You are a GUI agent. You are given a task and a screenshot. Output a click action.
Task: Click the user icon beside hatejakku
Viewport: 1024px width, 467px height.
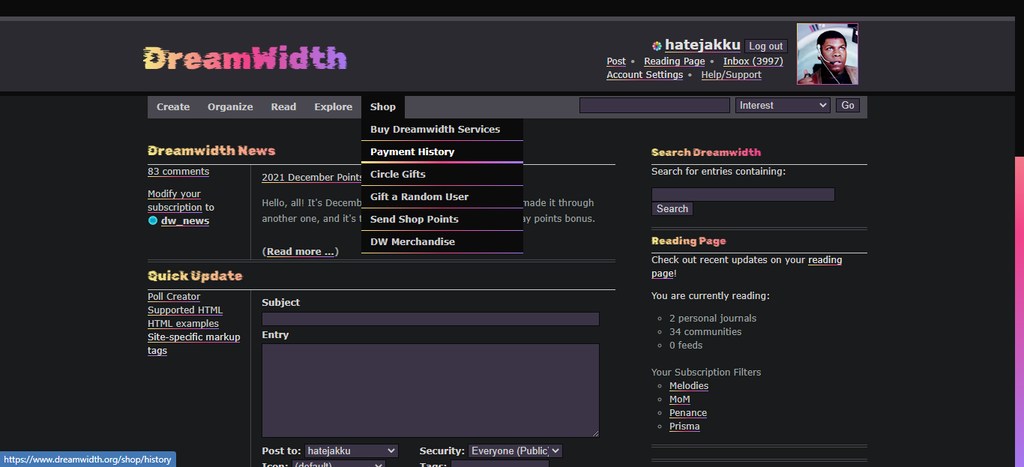657,46
